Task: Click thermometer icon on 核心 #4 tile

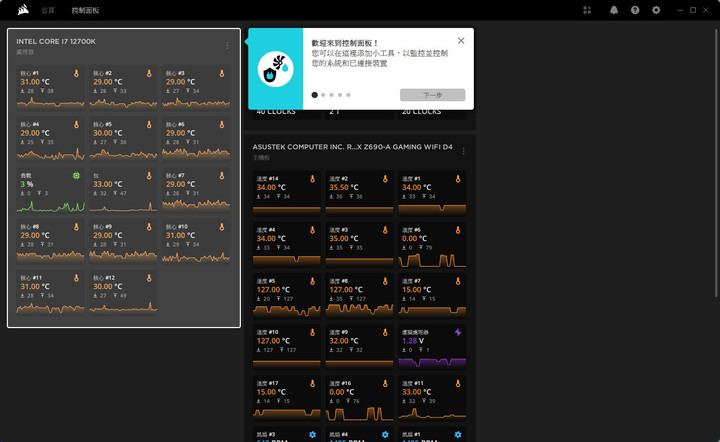Action: pos(76,124)
